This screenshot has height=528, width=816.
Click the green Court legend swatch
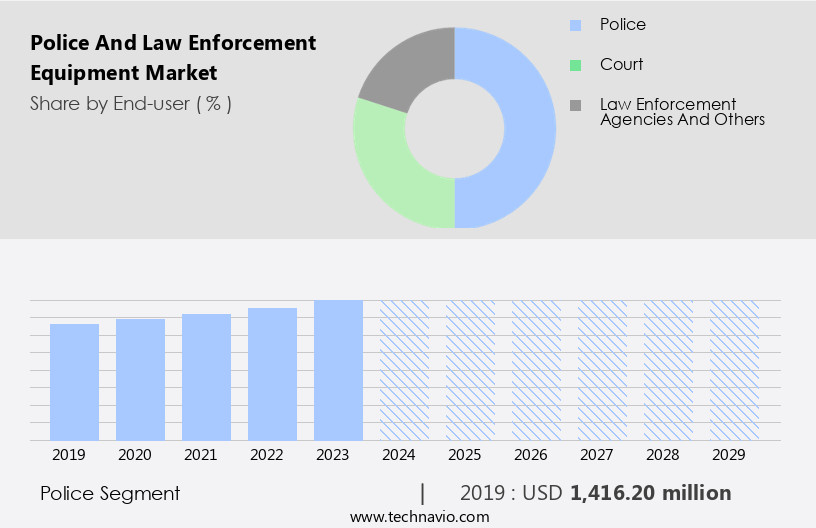[575, 65]
